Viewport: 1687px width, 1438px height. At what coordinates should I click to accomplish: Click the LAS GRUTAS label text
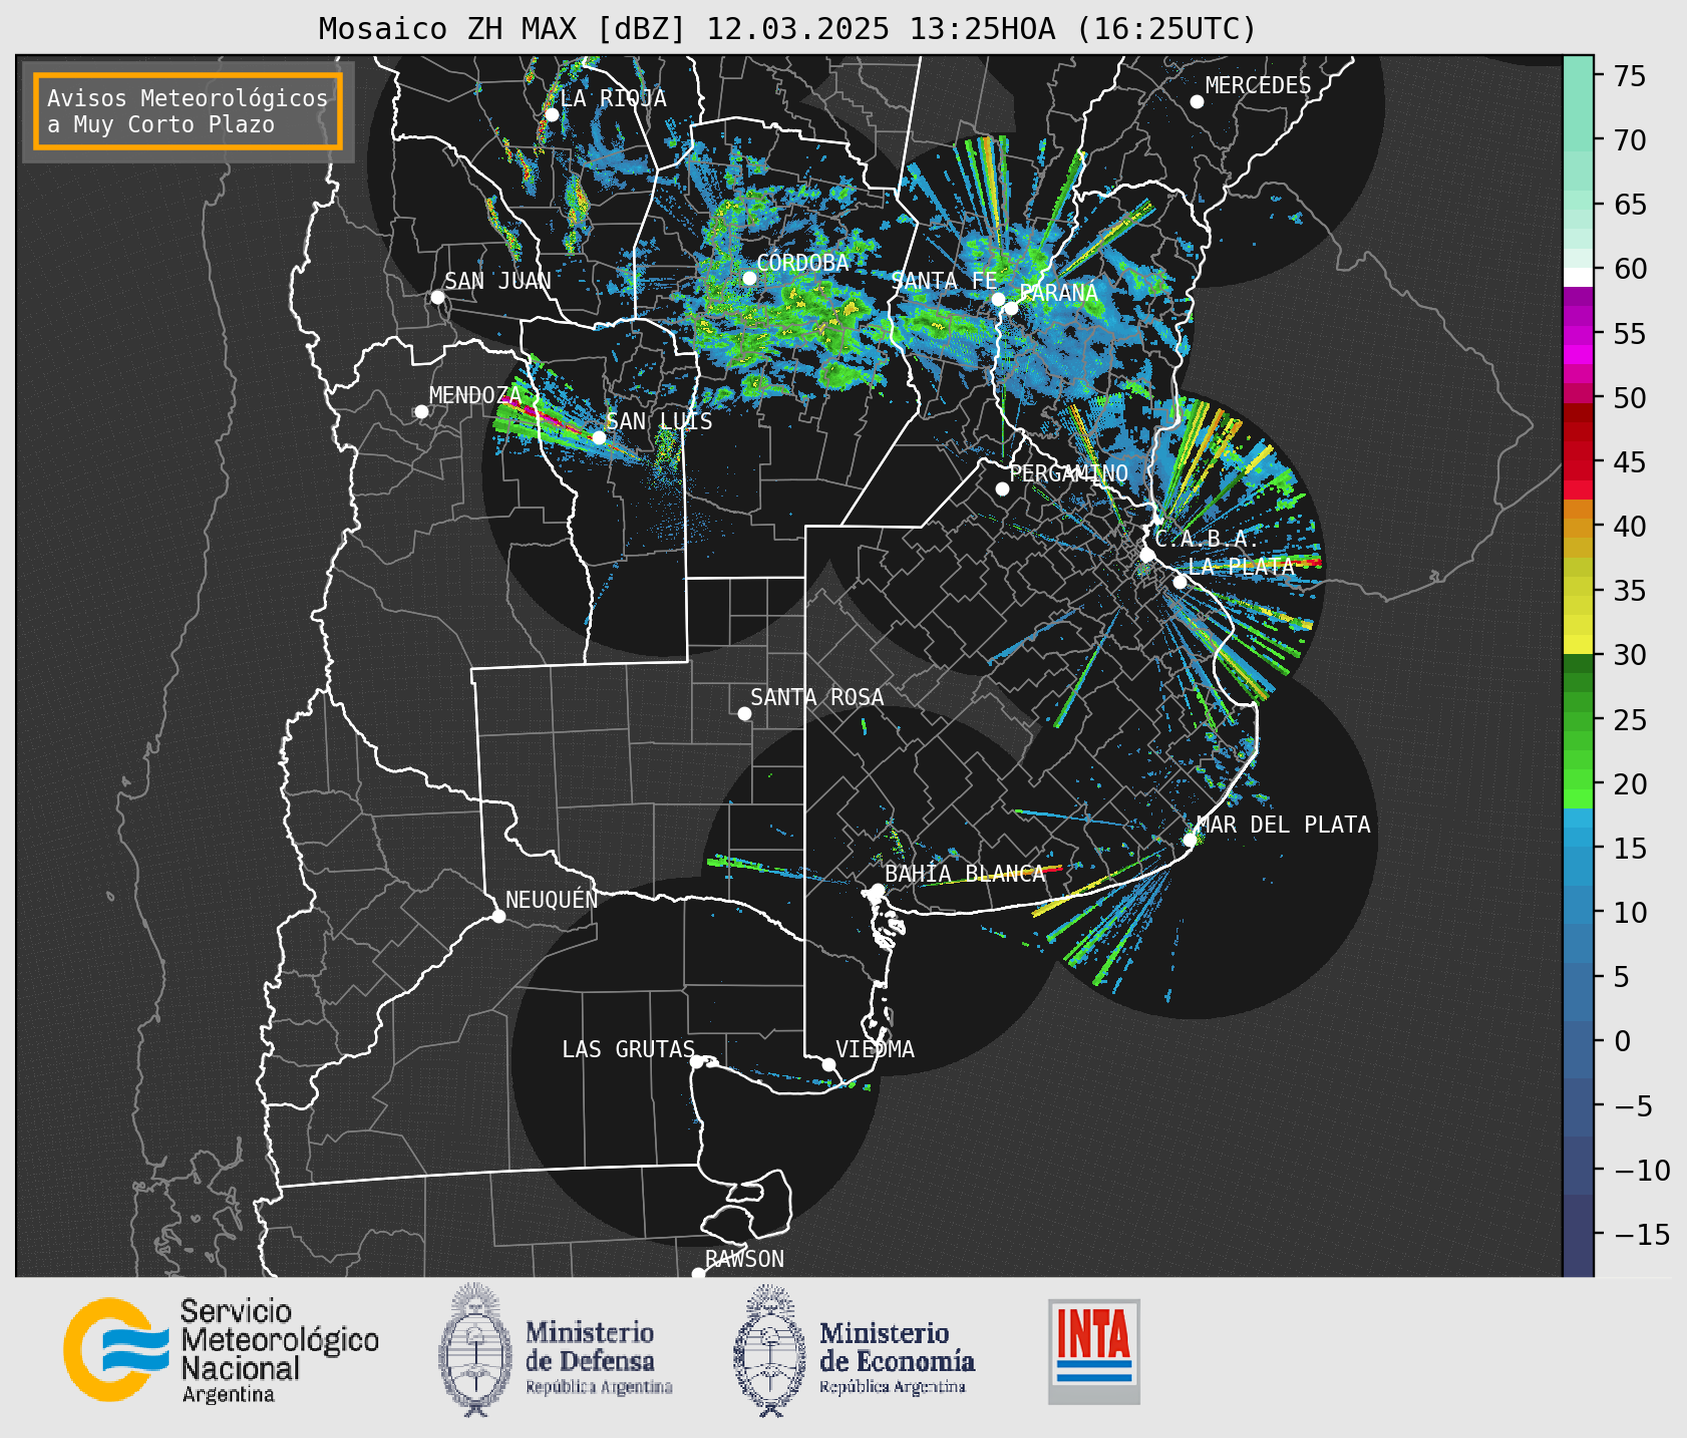click(x=628, y=1049)
